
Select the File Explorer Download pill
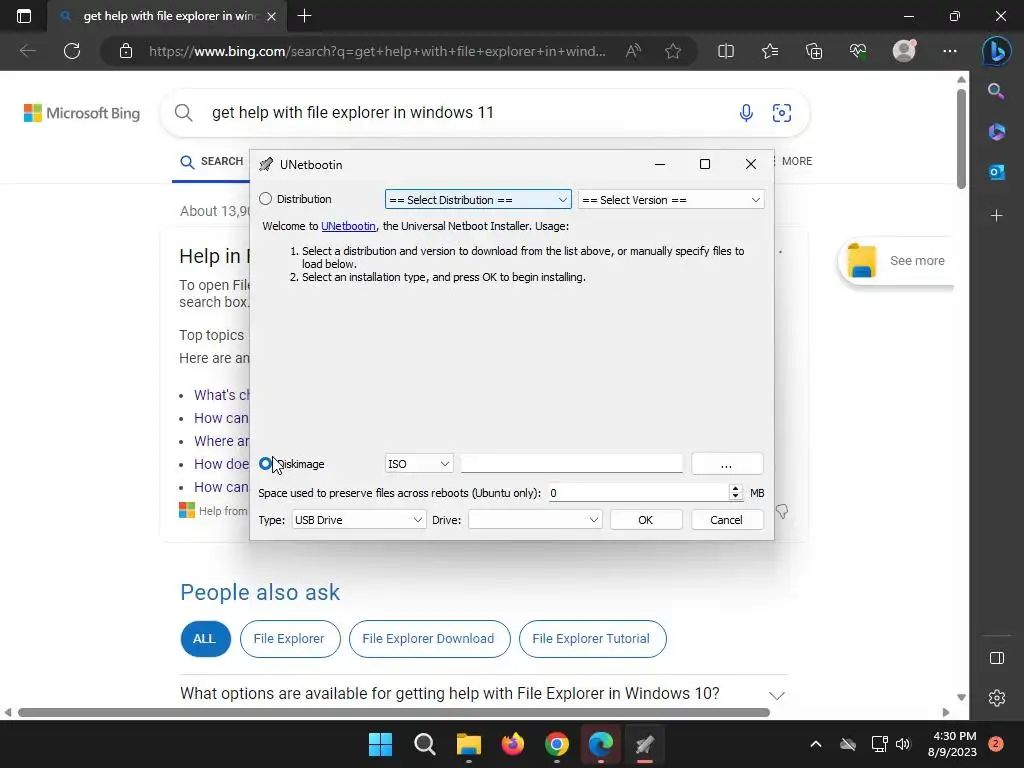428,639
